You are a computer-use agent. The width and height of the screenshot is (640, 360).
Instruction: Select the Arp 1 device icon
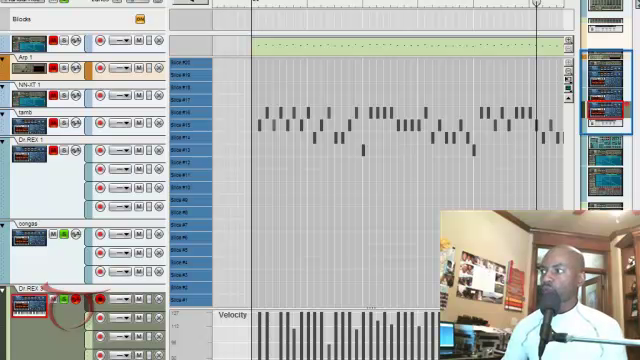(x=29, y=68)
